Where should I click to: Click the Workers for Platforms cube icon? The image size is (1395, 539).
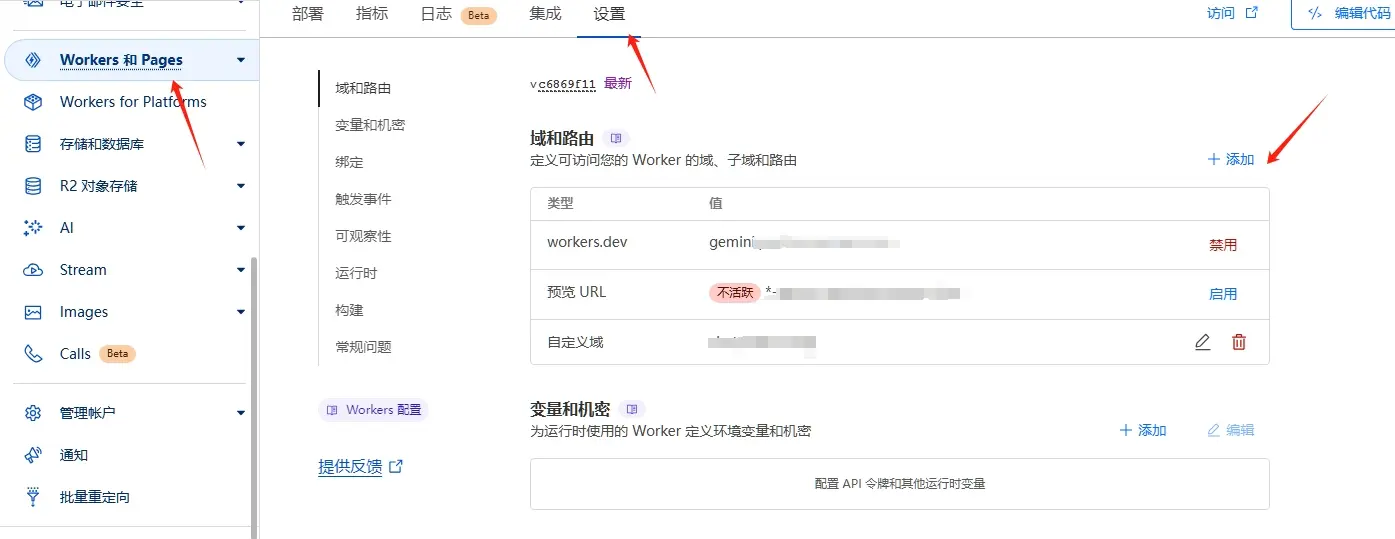coord(33,102)
